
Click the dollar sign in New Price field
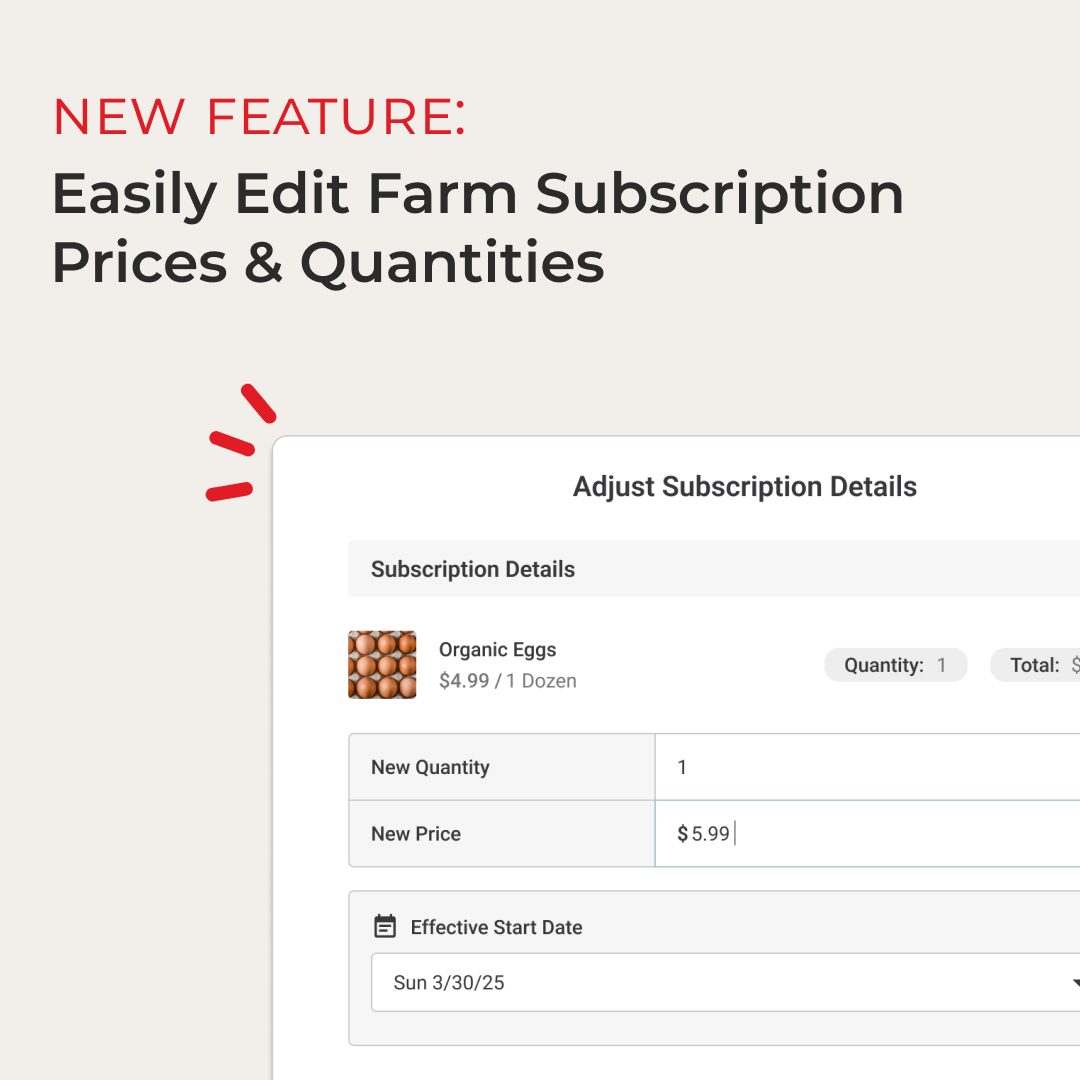[682, 834]
